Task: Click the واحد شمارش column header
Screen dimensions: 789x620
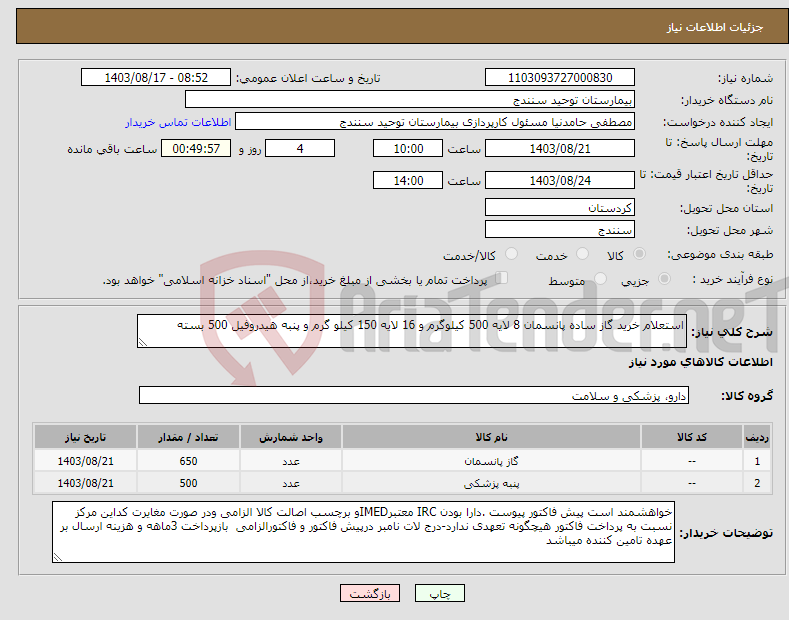Action: (x=291, y=437)
